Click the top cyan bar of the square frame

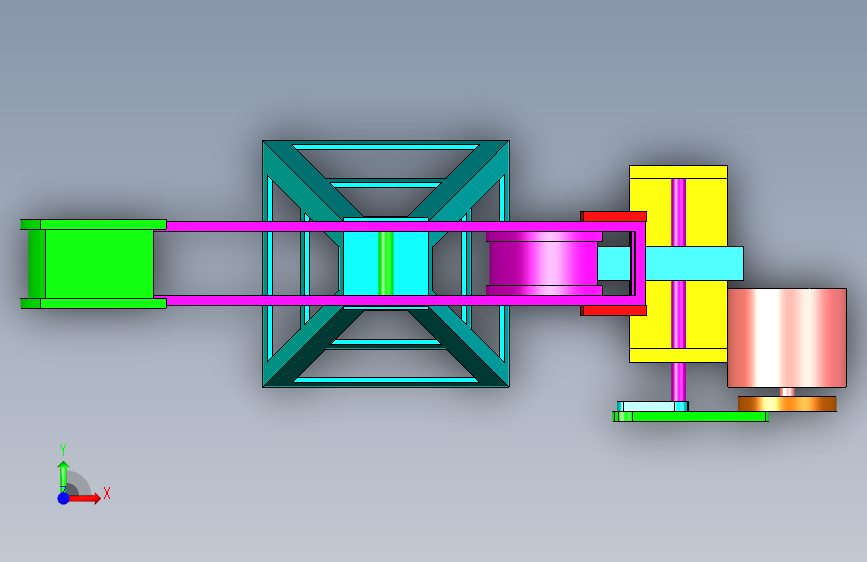(386, 147)
